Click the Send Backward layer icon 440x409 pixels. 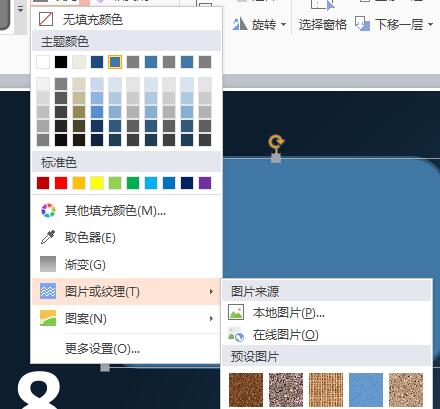(x=362, y=24)
